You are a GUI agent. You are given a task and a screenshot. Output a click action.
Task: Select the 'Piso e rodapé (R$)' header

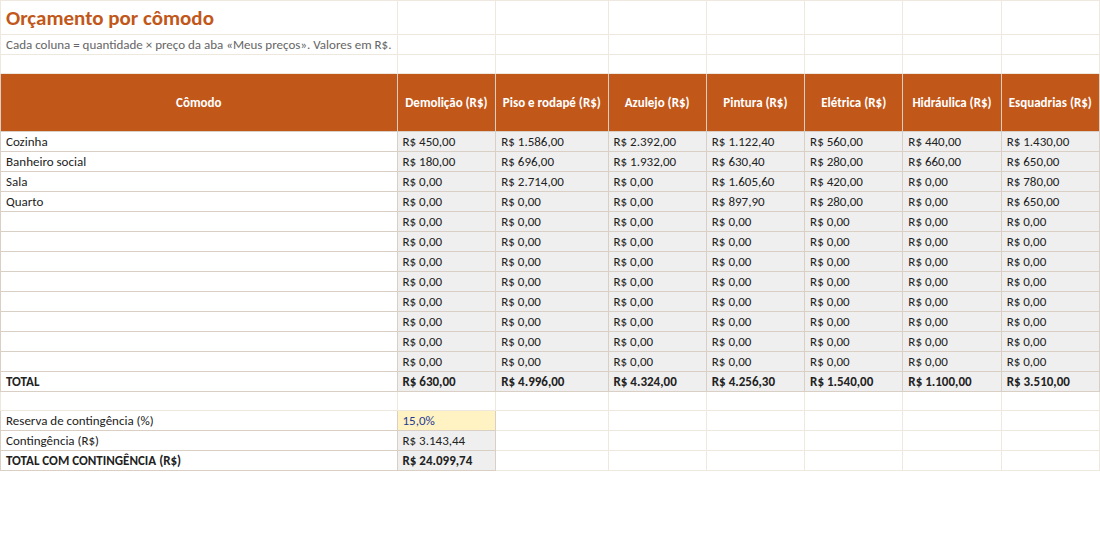(x=551, y=102)
